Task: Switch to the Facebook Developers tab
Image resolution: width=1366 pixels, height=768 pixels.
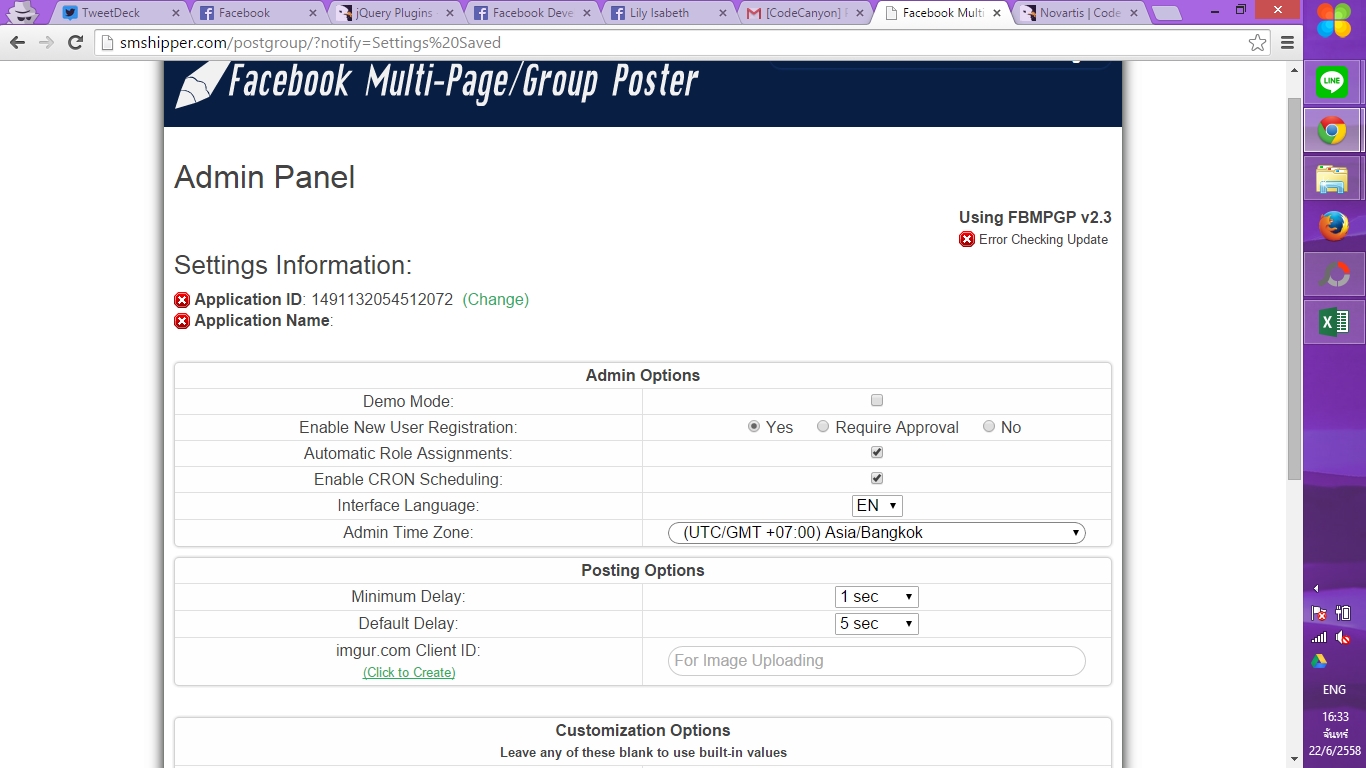Action: coord(532,13)
